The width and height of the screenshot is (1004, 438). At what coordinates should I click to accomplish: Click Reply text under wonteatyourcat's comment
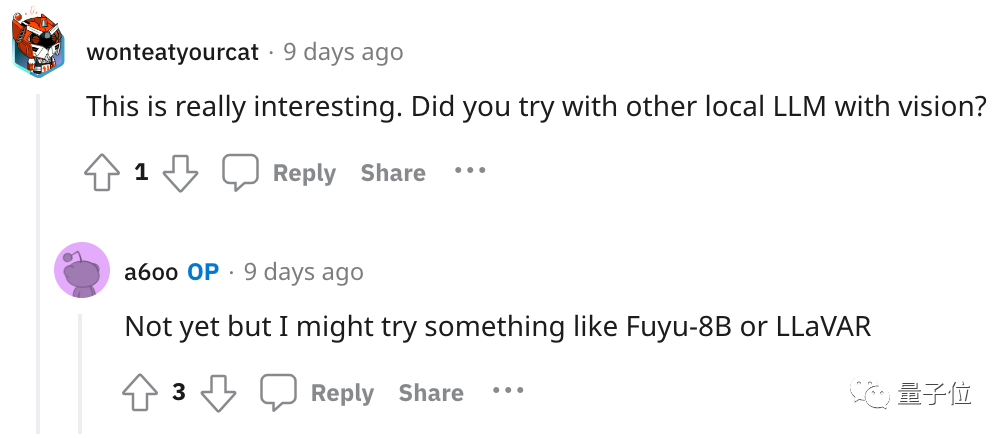coord(305,173)
